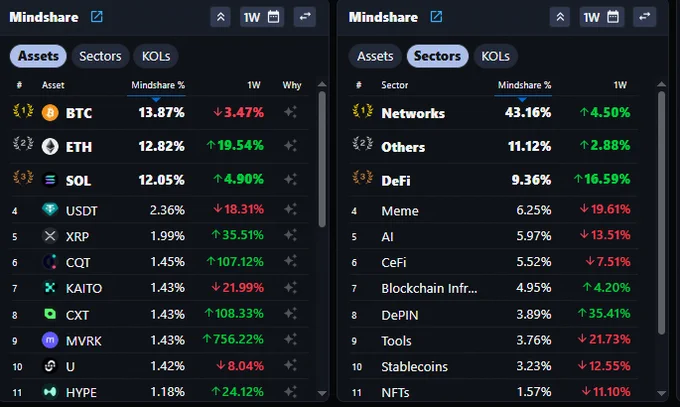Select Assets tab in left panel
This screenshot has height=407, width=680.
[38, 56]
